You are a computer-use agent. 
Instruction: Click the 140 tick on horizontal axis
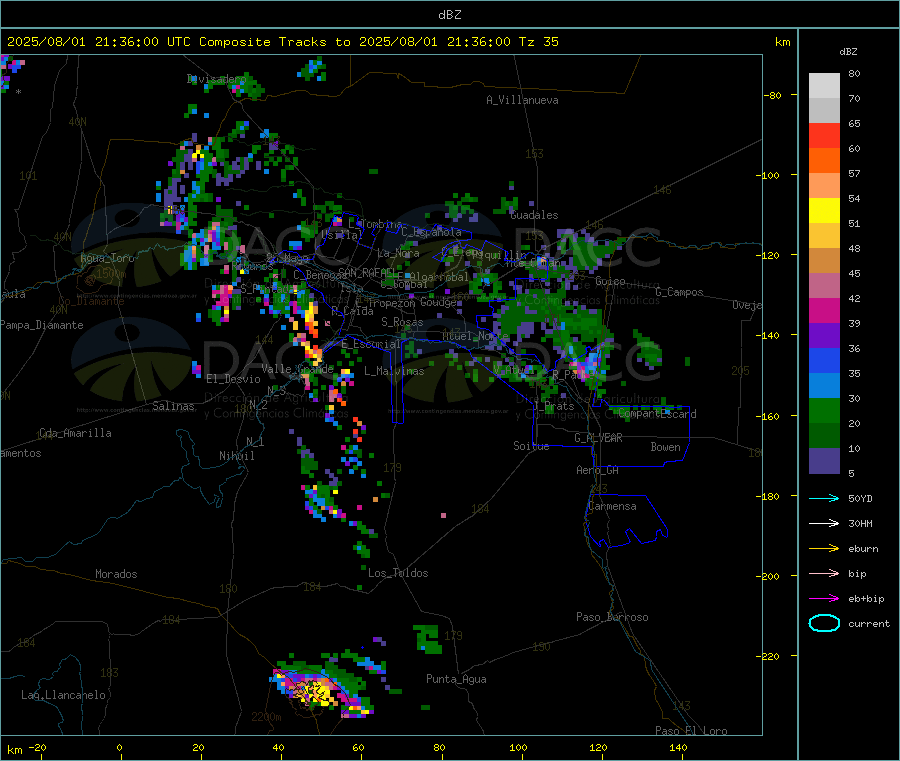(x=678, y=747)
